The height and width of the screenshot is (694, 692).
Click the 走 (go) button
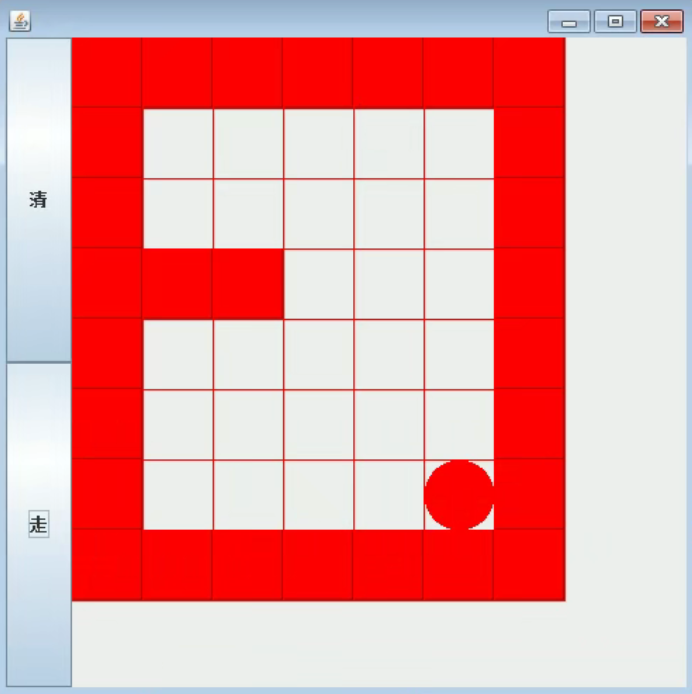39,524
